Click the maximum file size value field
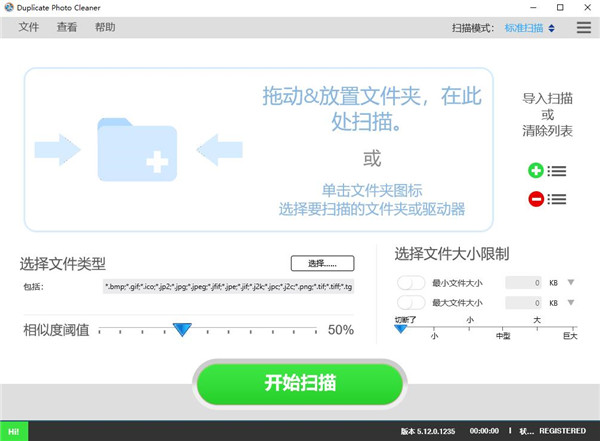The width and height of the screenshot is (600, 441). 523,303
